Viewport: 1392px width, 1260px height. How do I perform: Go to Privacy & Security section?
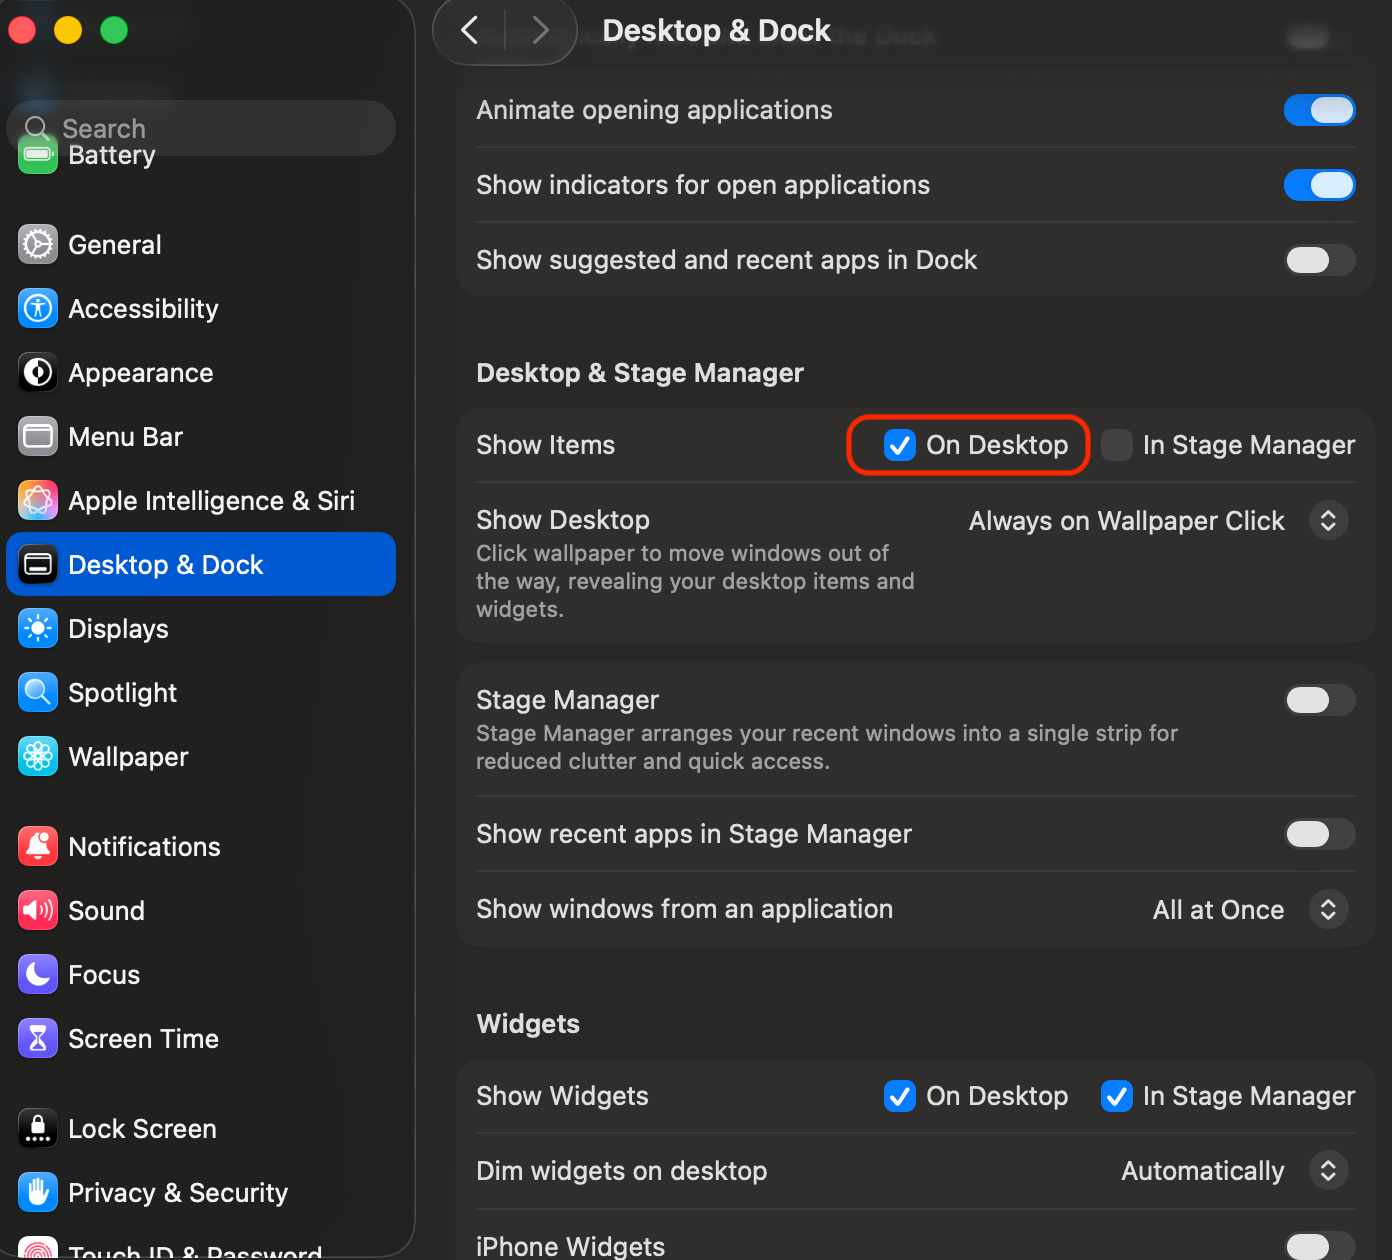pyautogui.click(x=177, y=1193)
